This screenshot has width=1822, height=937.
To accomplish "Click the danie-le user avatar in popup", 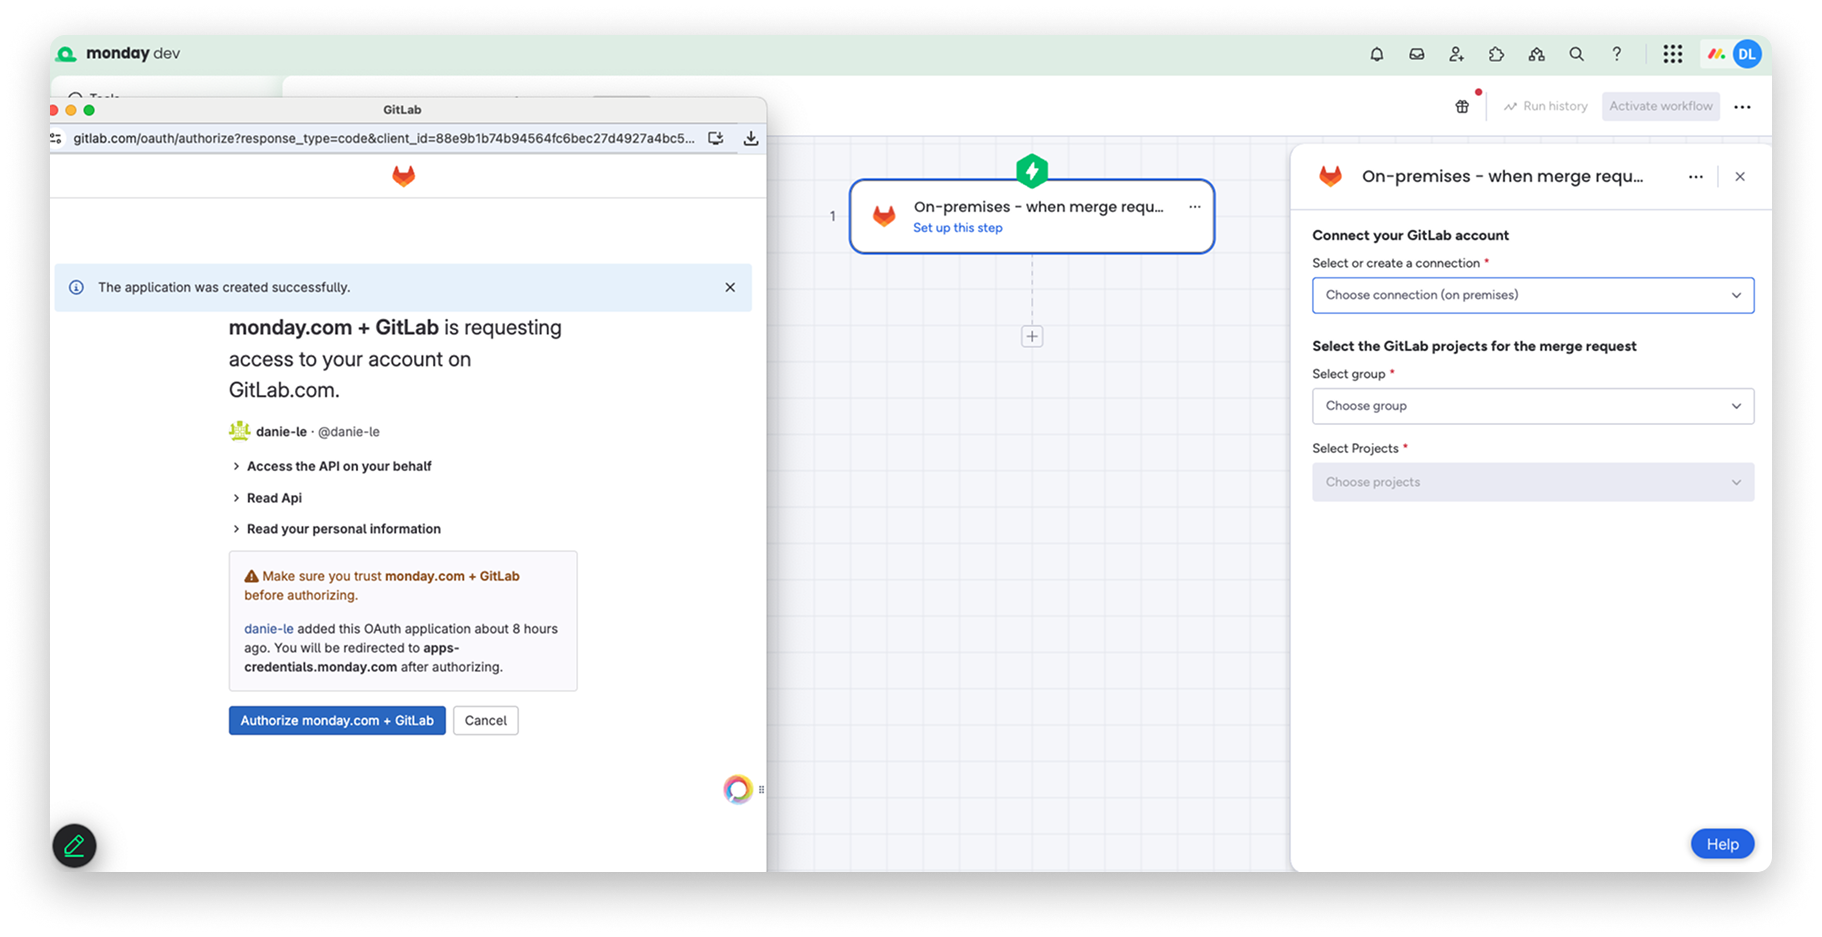I will pos(239,431).
